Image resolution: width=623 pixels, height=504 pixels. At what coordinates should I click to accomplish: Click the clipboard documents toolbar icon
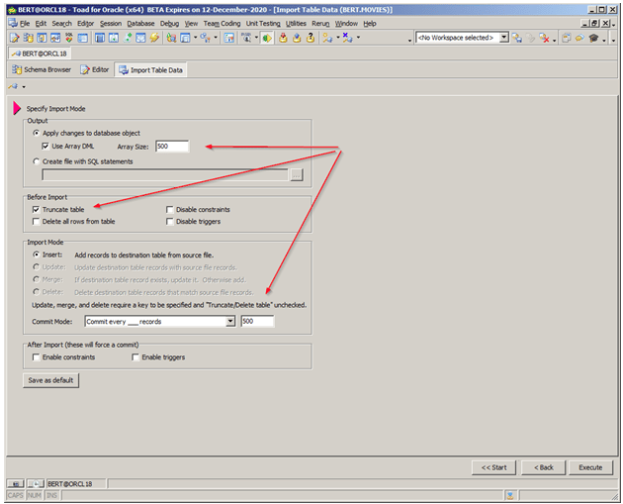(566, 38)
